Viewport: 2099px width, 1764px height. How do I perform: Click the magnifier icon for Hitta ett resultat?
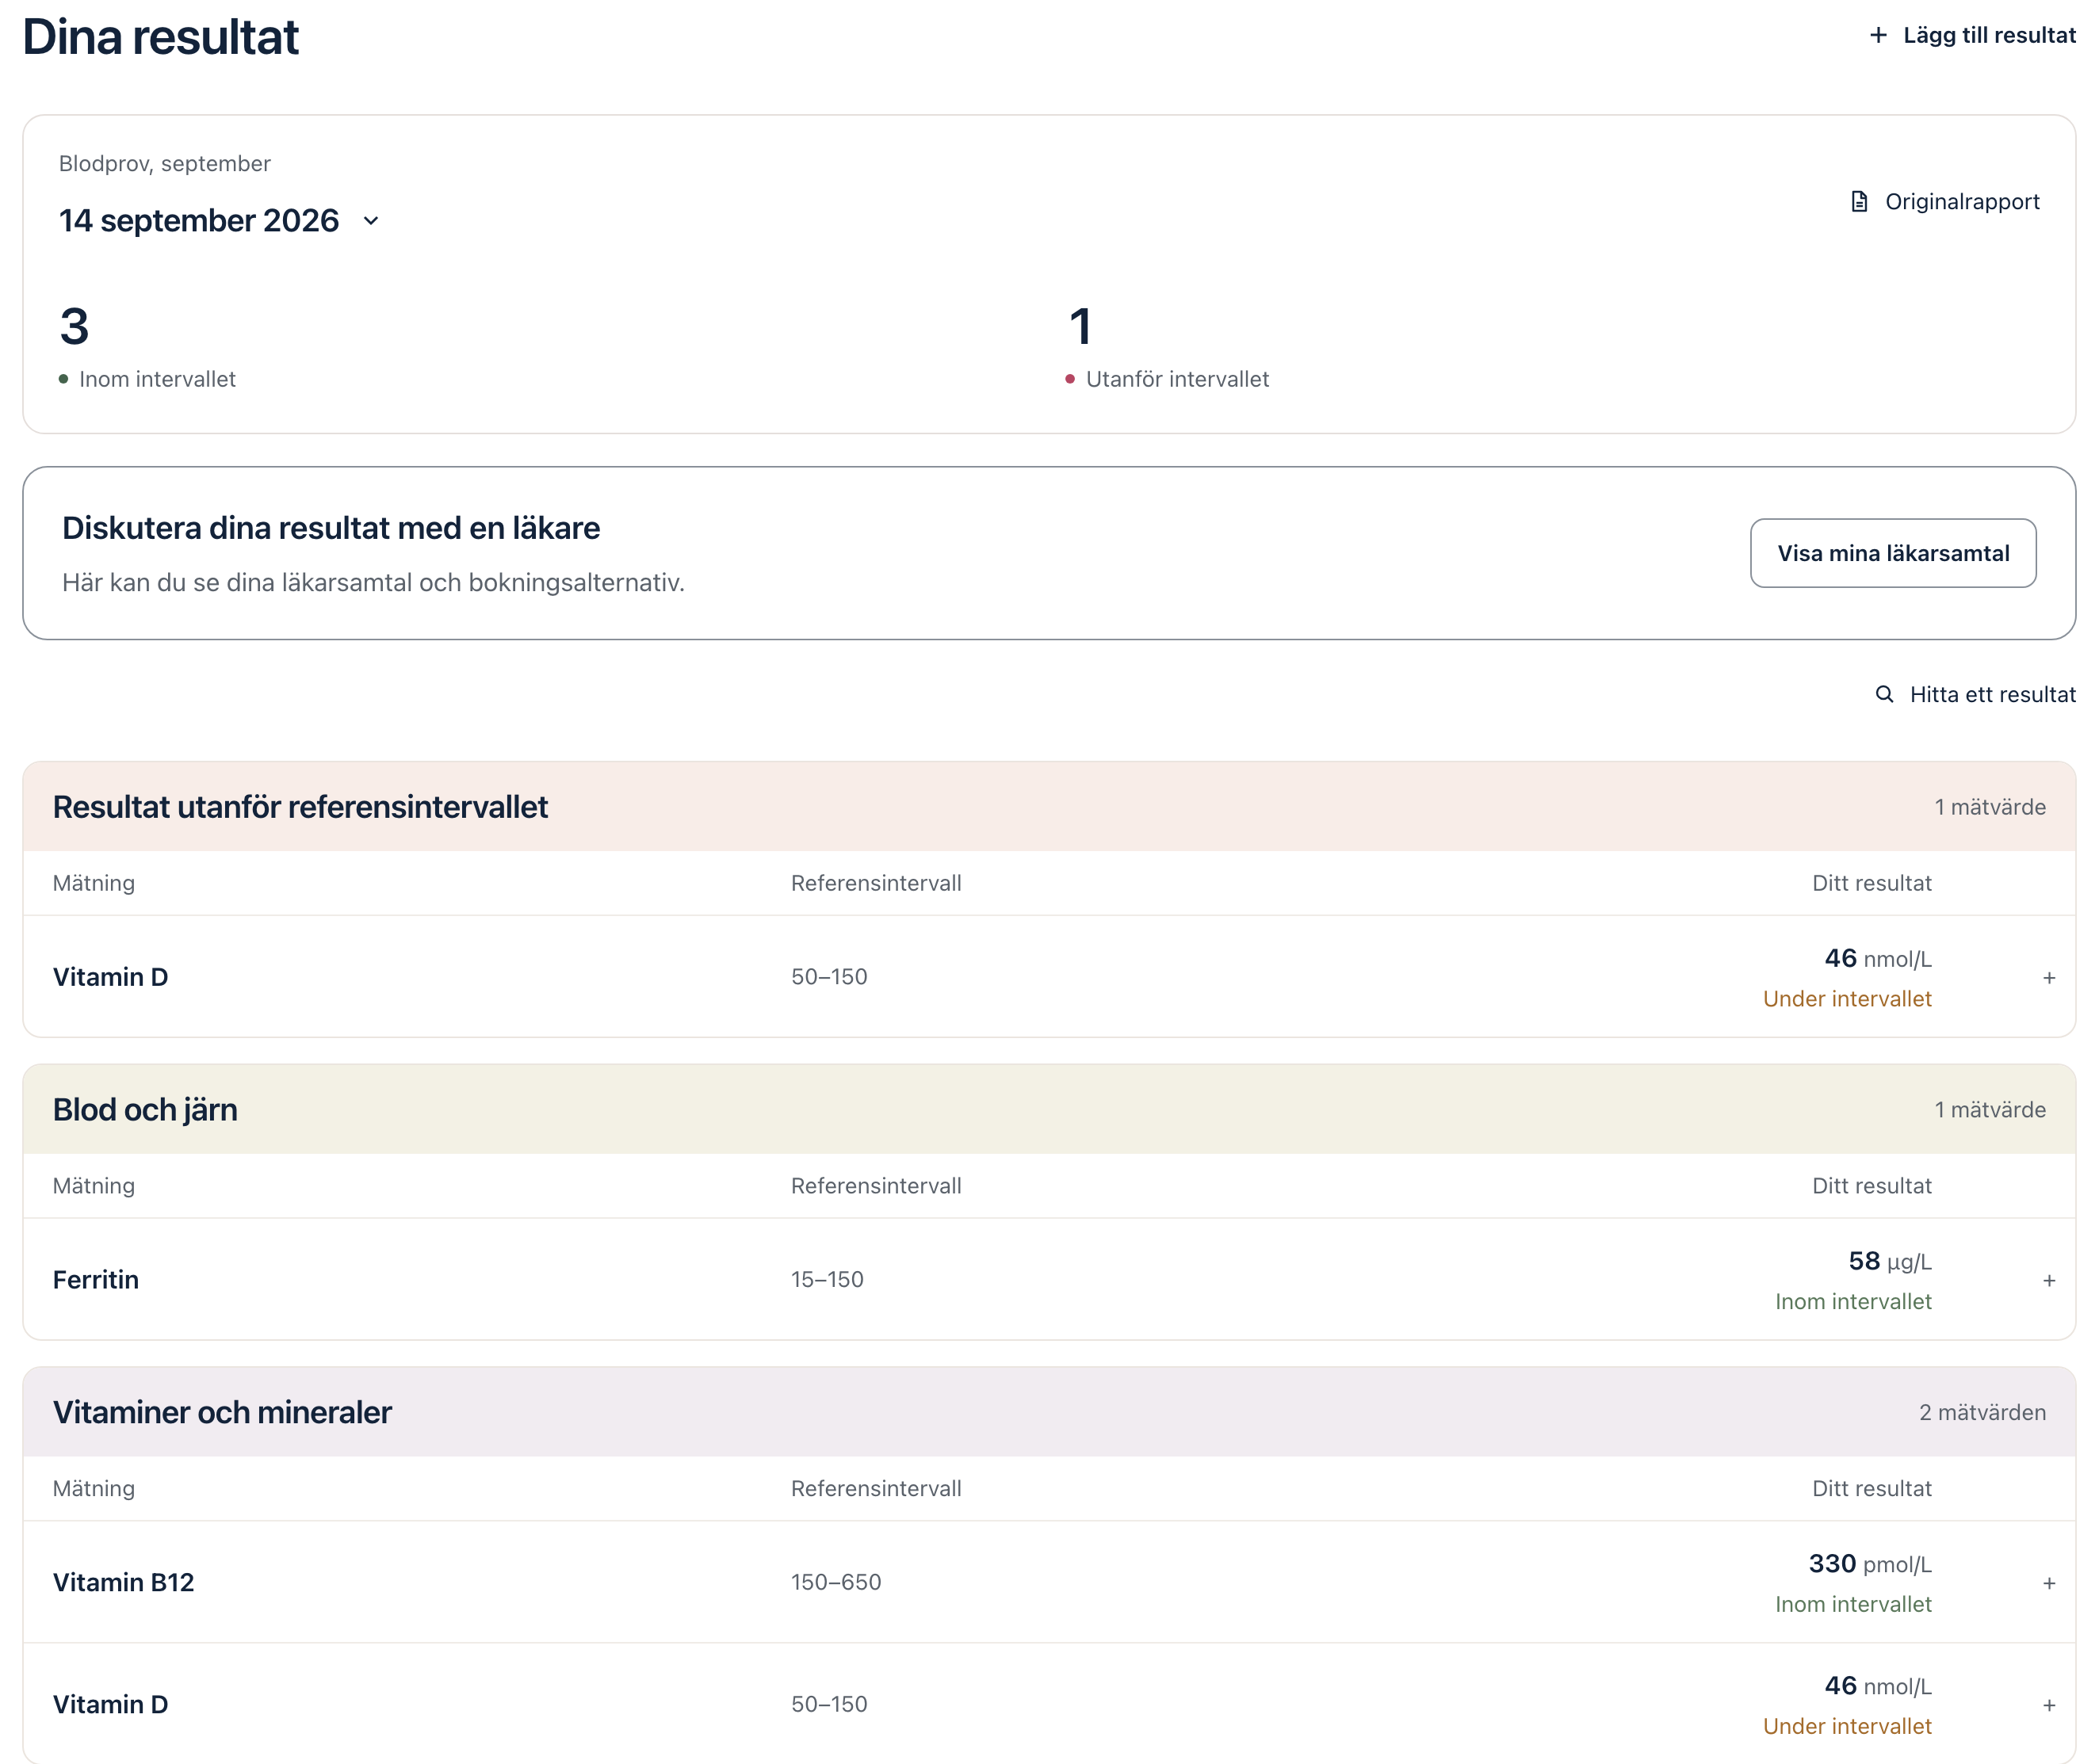point(1884,694)
